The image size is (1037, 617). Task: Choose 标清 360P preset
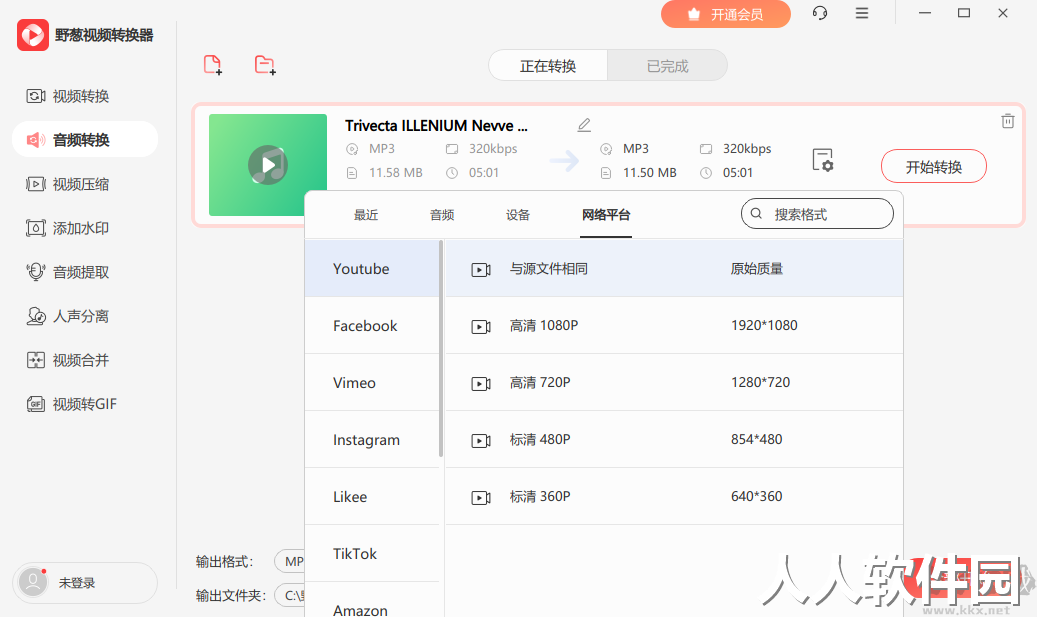coord(675,497)
